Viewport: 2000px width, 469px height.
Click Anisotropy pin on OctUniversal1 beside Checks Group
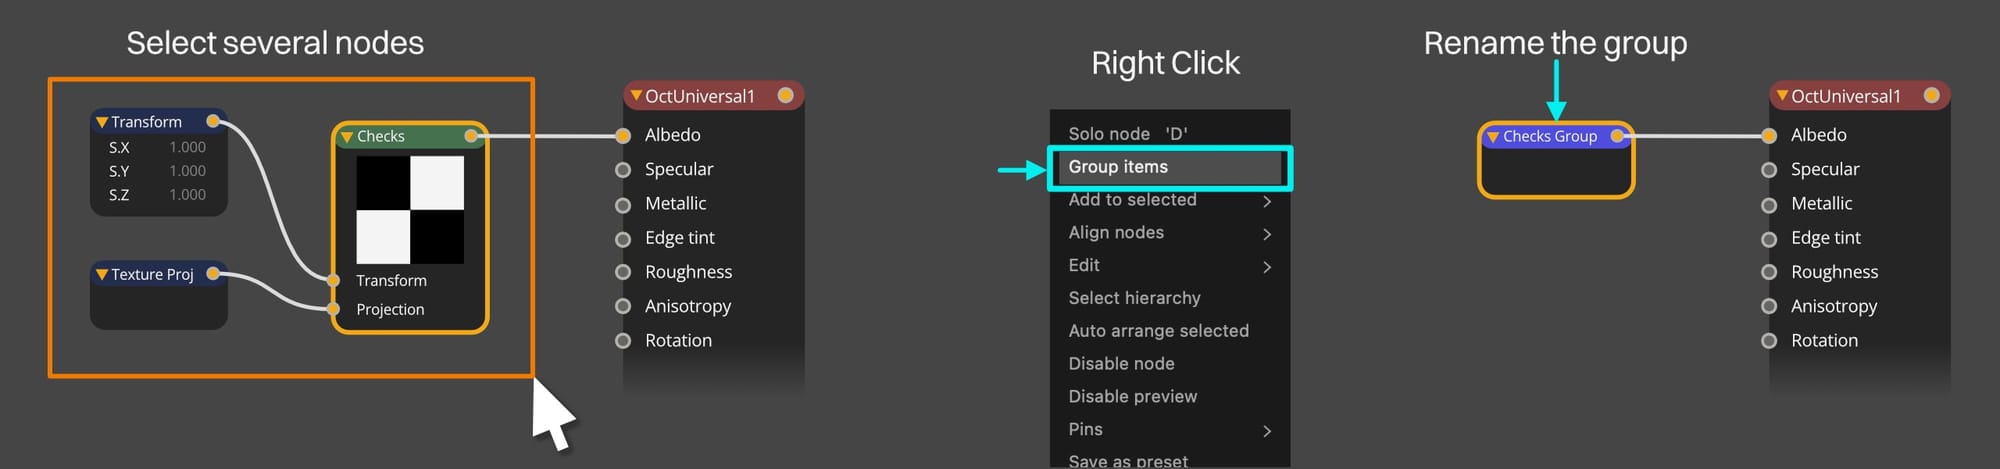1769,306
